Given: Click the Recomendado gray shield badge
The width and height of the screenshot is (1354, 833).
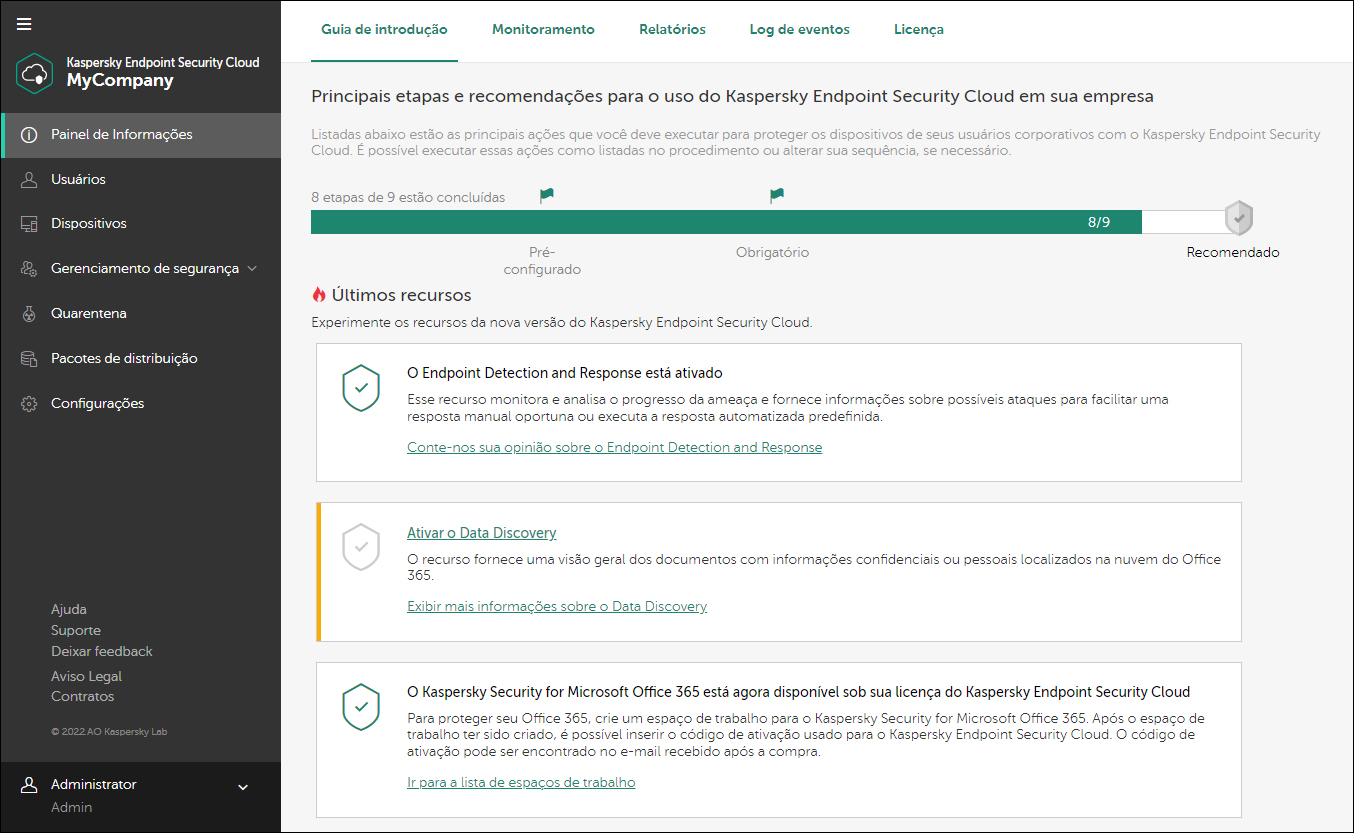Looking at the screenshot, I should 1239,217.
